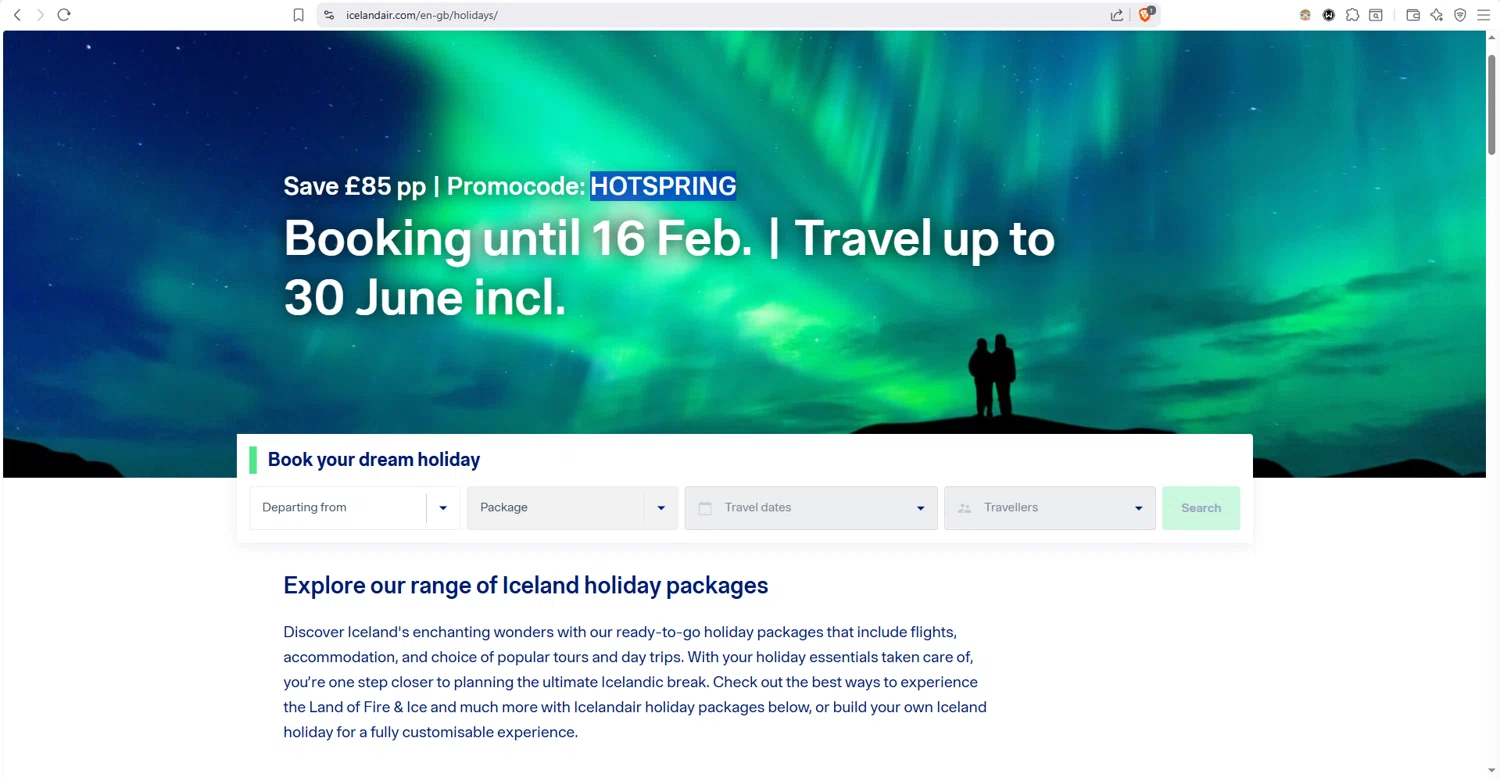Click the browser back arrow

coord(17,15)
